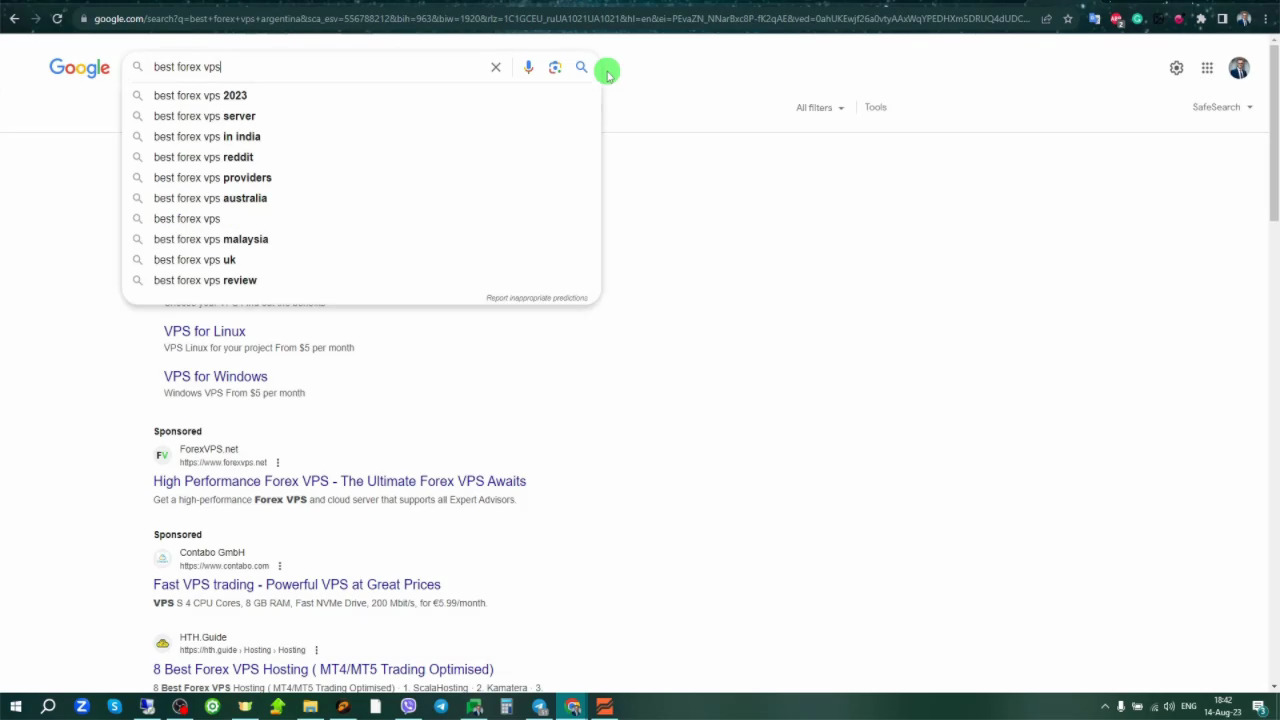Viewport: 1280px width, 720px height.
Task: Open options for Contabo GmbH ad
Action: click(280, 566)
